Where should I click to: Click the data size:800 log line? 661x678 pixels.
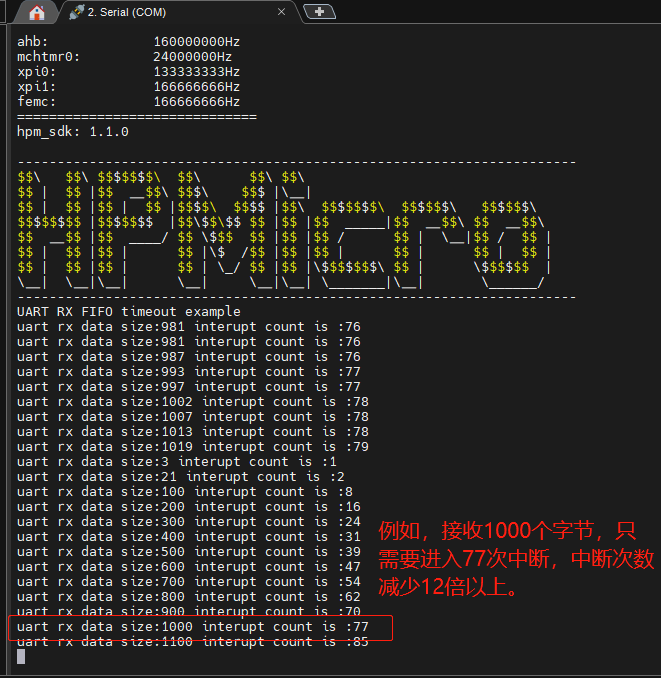pyautogui.click(x=188, y=596)
